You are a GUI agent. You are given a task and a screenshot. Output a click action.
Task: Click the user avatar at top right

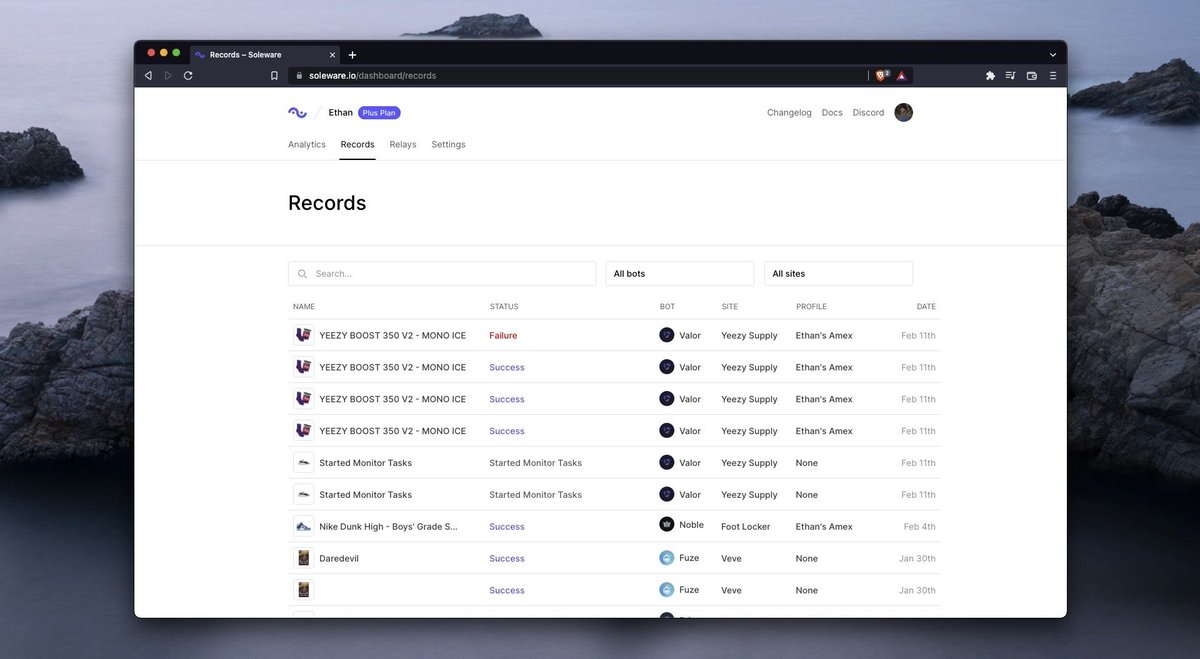(x=903, y=112)
